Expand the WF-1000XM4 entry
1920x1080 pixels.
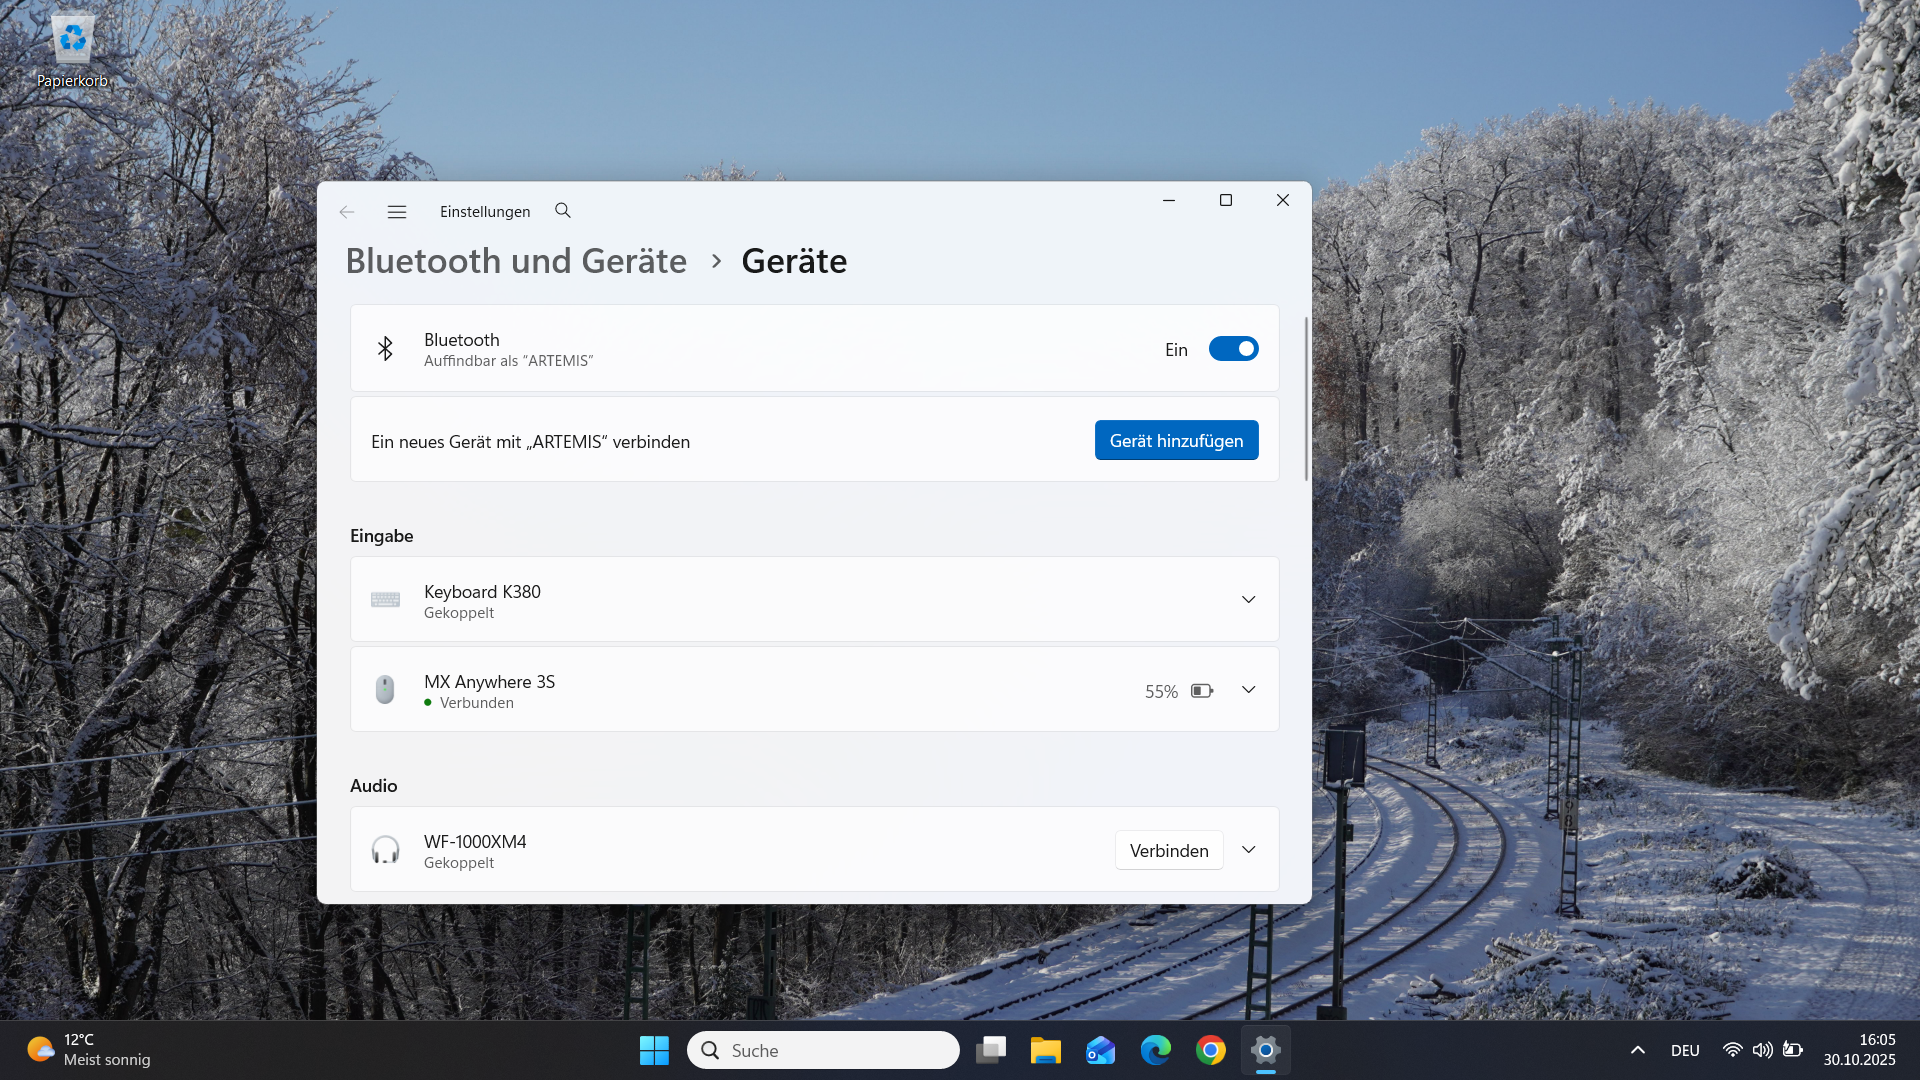coord(1248,849)
